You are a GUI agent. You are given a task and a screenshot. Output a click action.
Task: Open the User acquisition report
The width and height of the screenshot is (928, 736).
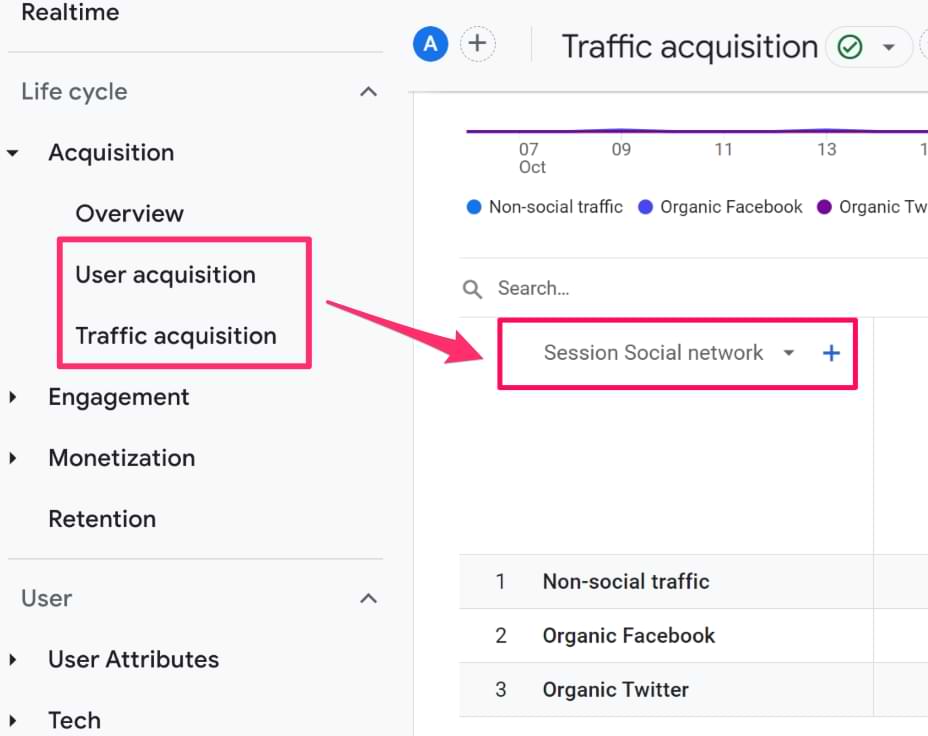(x=165, y=275)
